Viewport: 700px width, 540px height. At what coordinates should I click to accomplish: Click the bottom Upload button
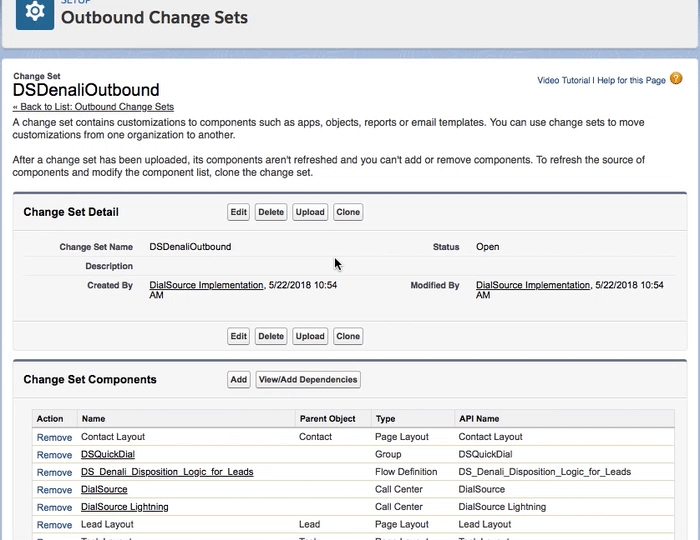click(x=310, y=336)
